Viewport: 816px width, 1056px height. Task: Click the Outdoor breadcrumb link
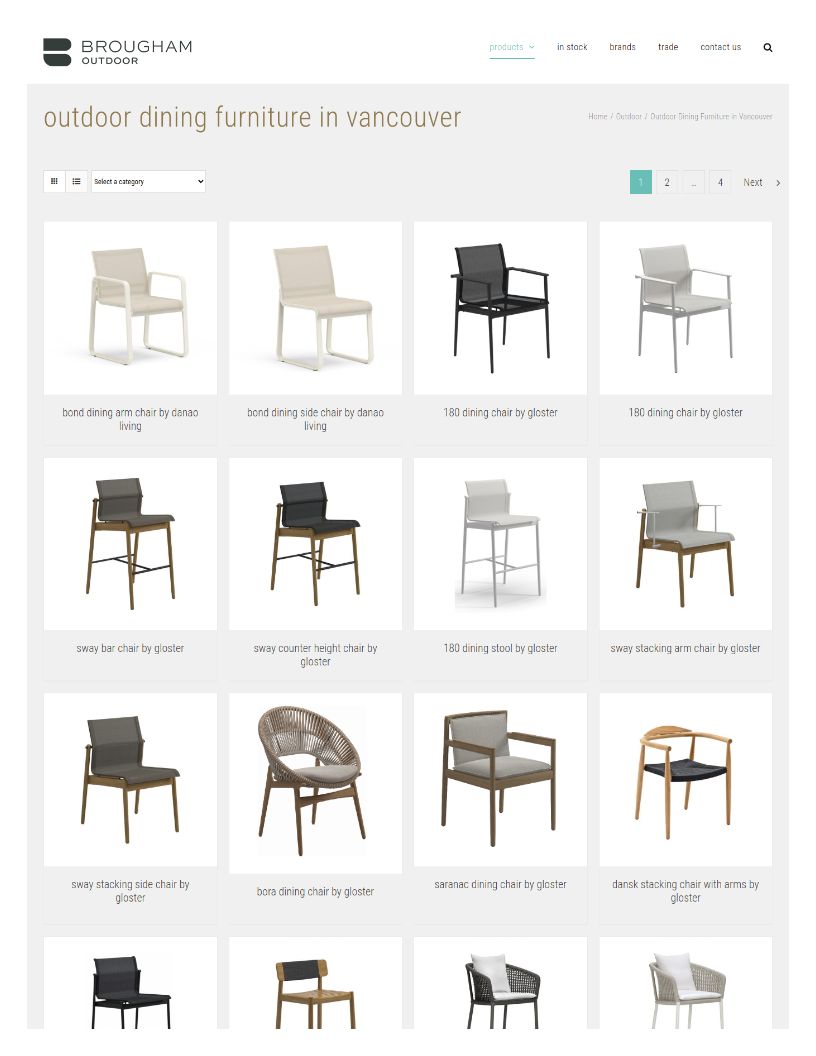point(629,117)
